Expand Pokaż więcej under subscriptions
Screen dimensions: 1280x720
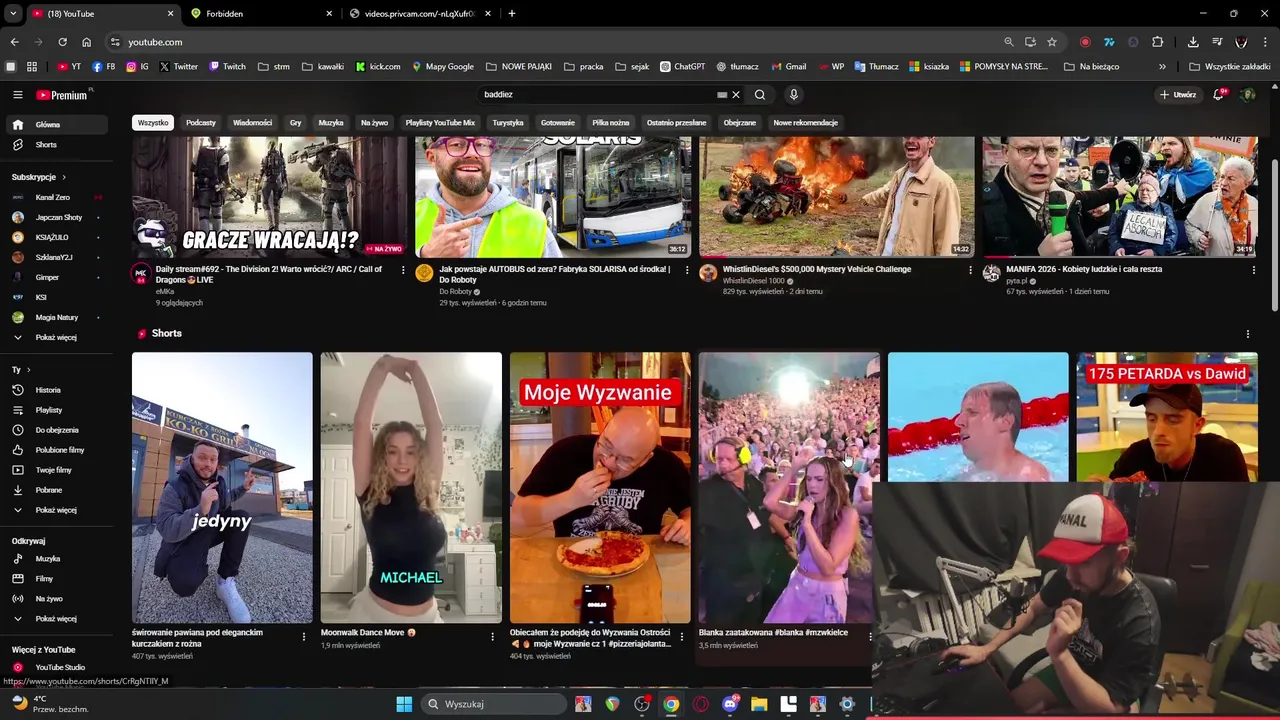[x=56, y=337]
